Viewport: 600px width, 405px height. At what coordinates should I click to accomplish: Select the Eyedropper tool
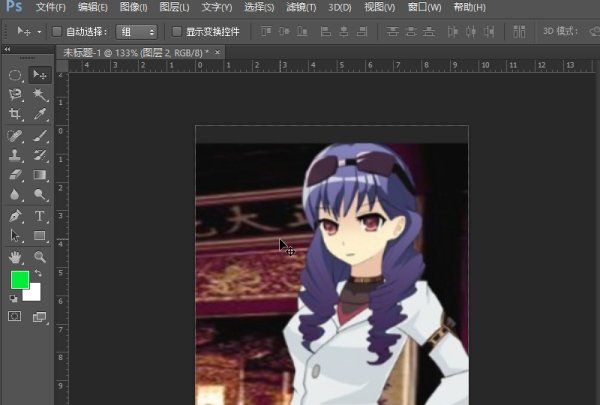click(39, 114)
